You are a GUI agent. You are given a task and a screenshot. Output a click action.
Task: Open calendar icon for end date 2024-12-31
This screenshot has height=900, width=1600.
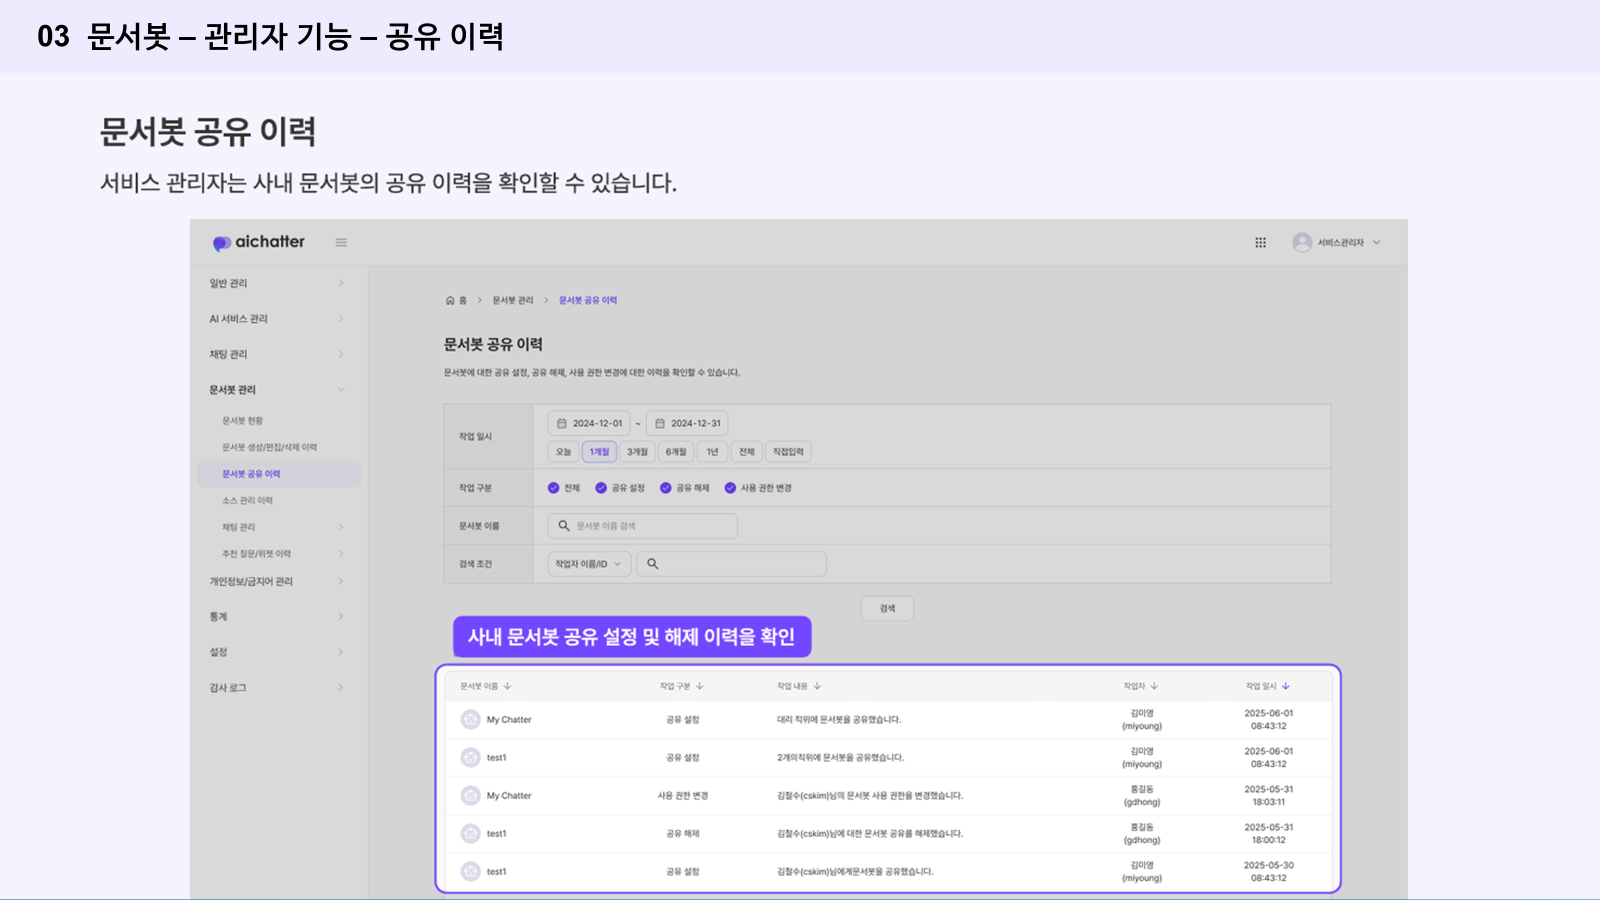[x=660, y=424]
